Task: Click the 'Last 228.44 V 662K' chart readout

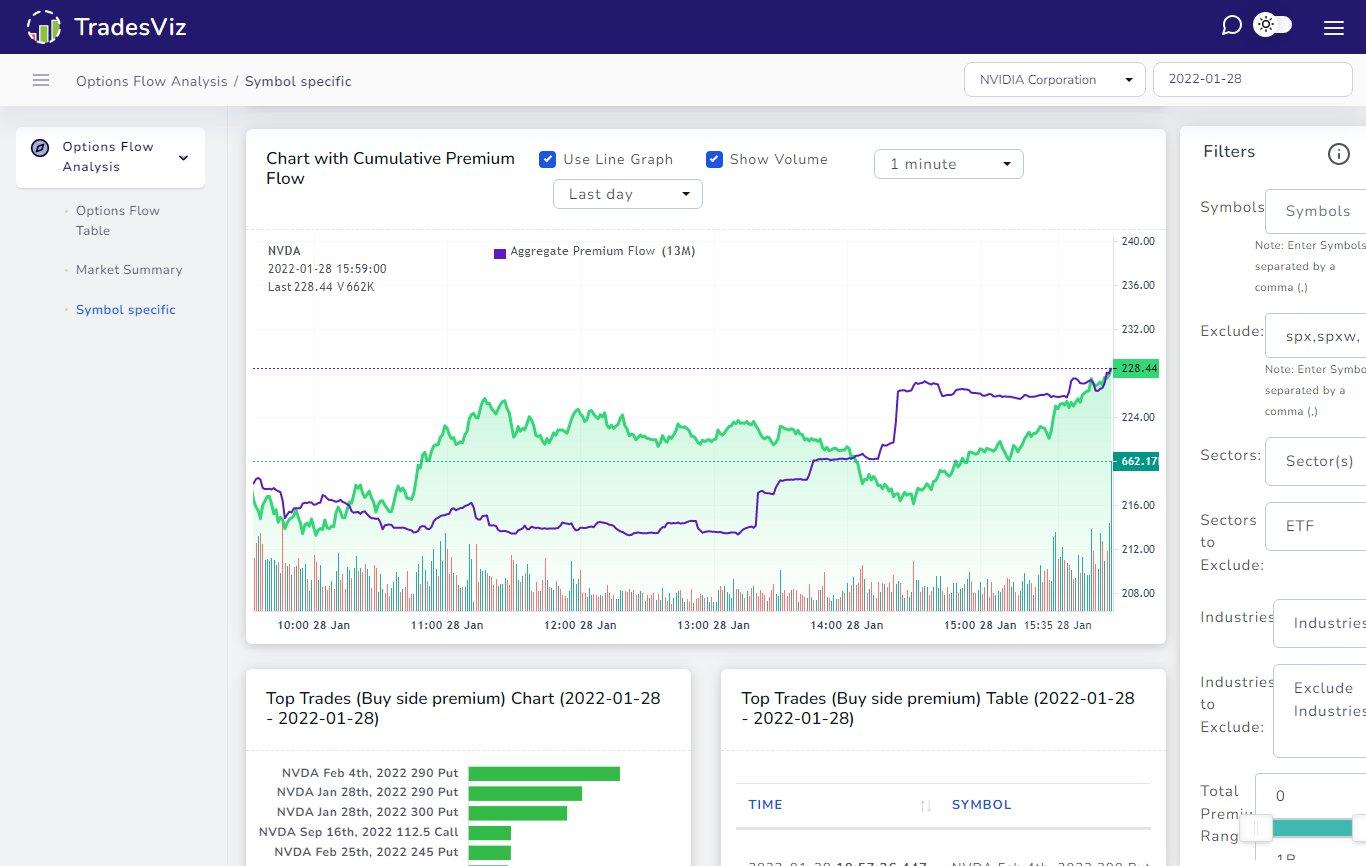Action: click(x=321, y=287)
